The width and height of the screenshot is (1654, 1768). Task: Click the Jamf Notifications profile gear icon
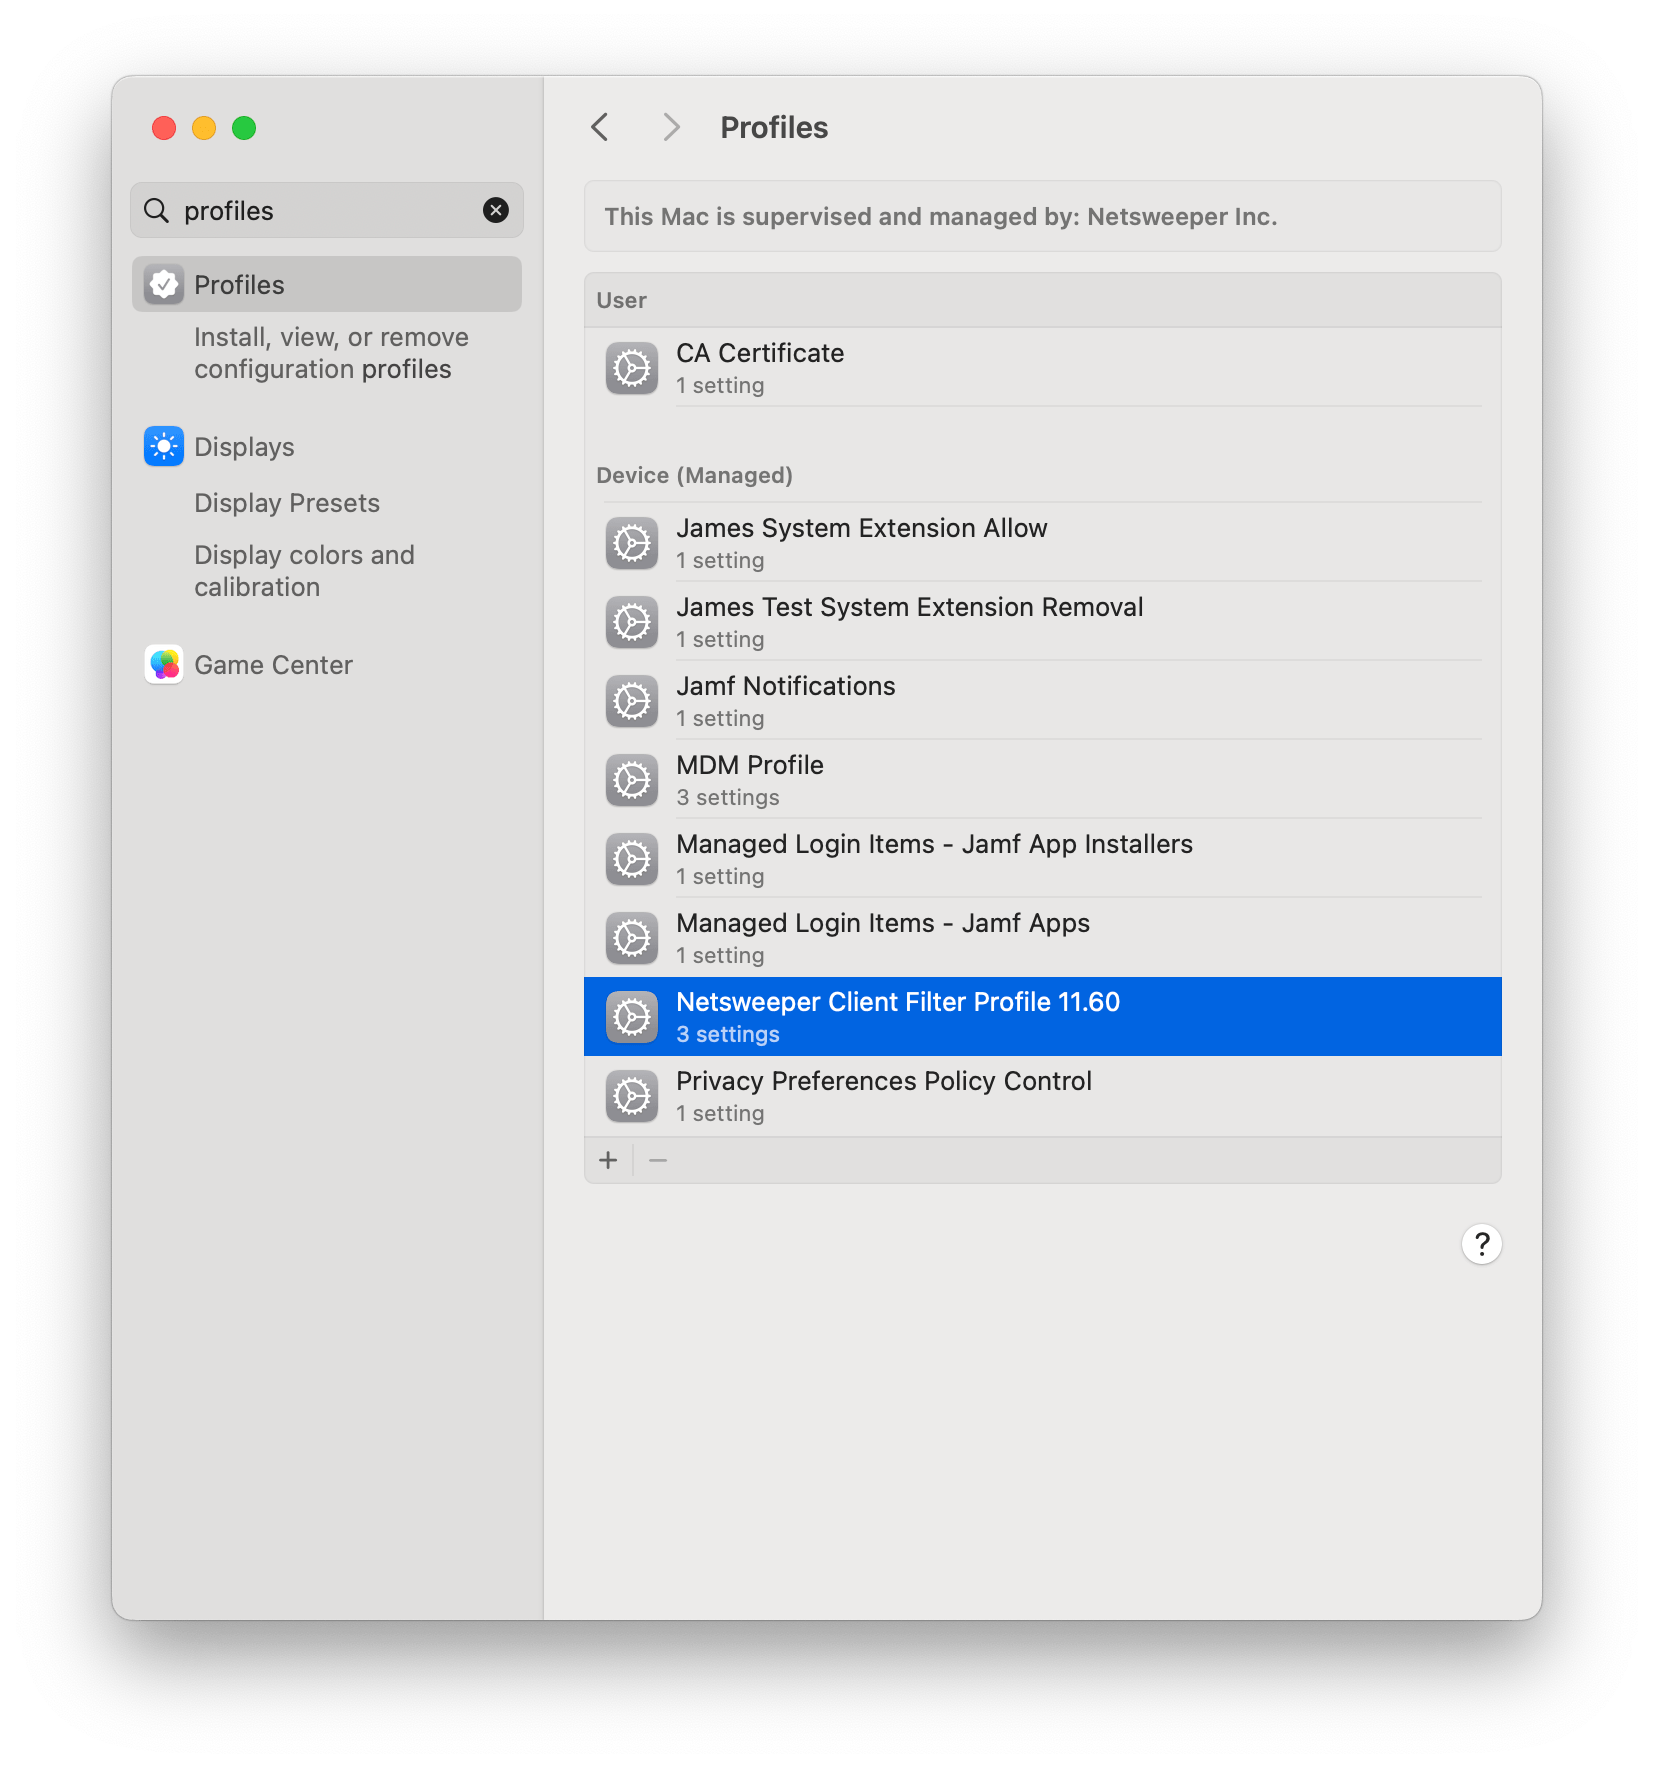[x=631, y=700]
